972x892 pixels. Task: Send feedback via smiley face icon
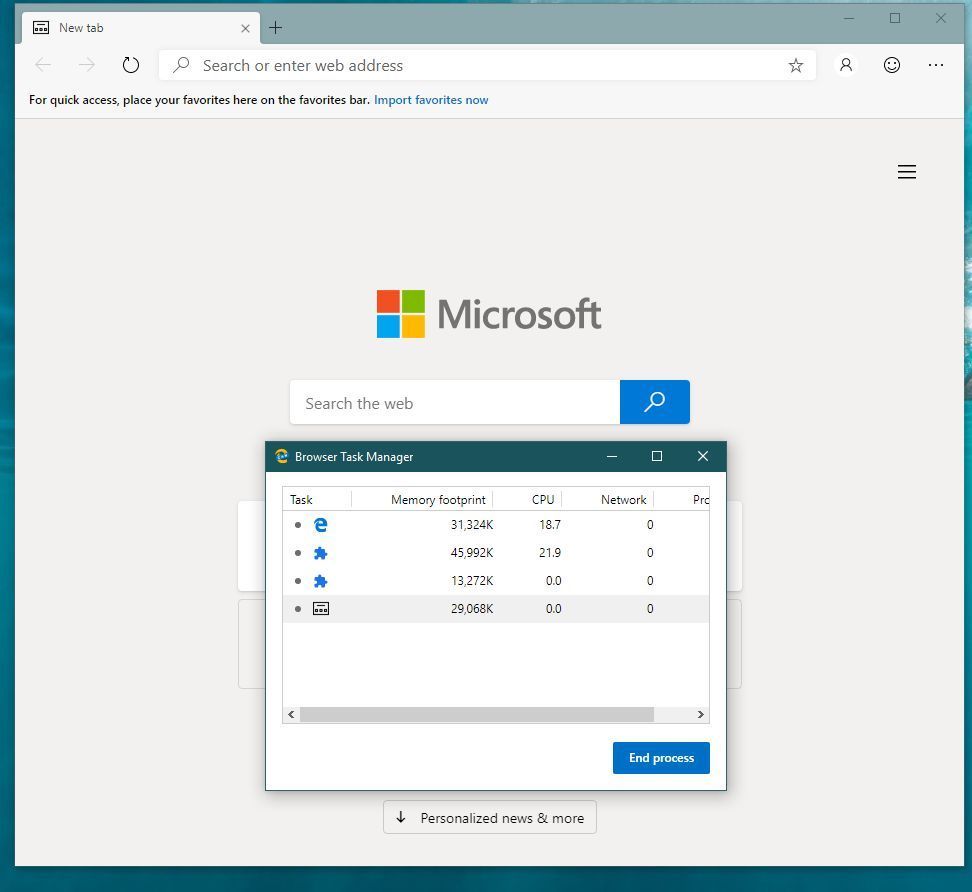891,65
